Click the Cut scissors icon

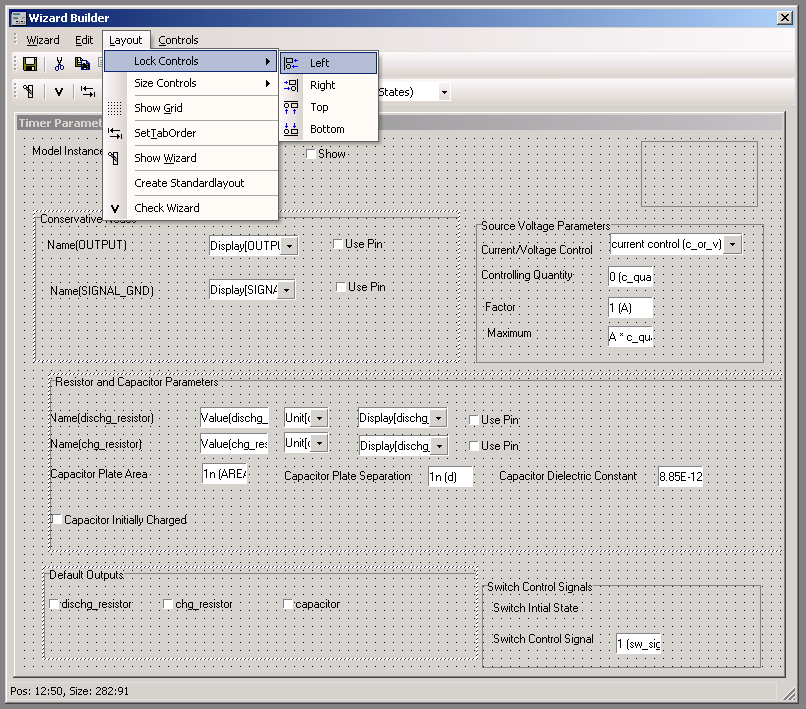(x=59, y=64)
